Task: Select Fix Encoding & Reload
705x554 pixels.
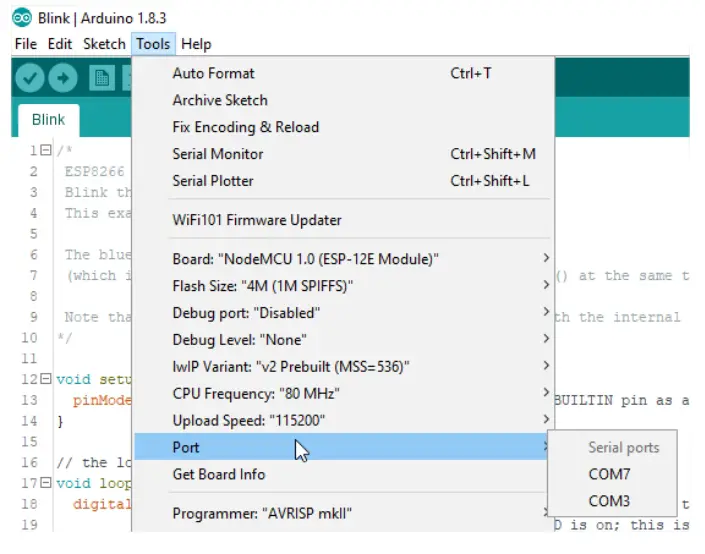Action: tap(344, 127)
